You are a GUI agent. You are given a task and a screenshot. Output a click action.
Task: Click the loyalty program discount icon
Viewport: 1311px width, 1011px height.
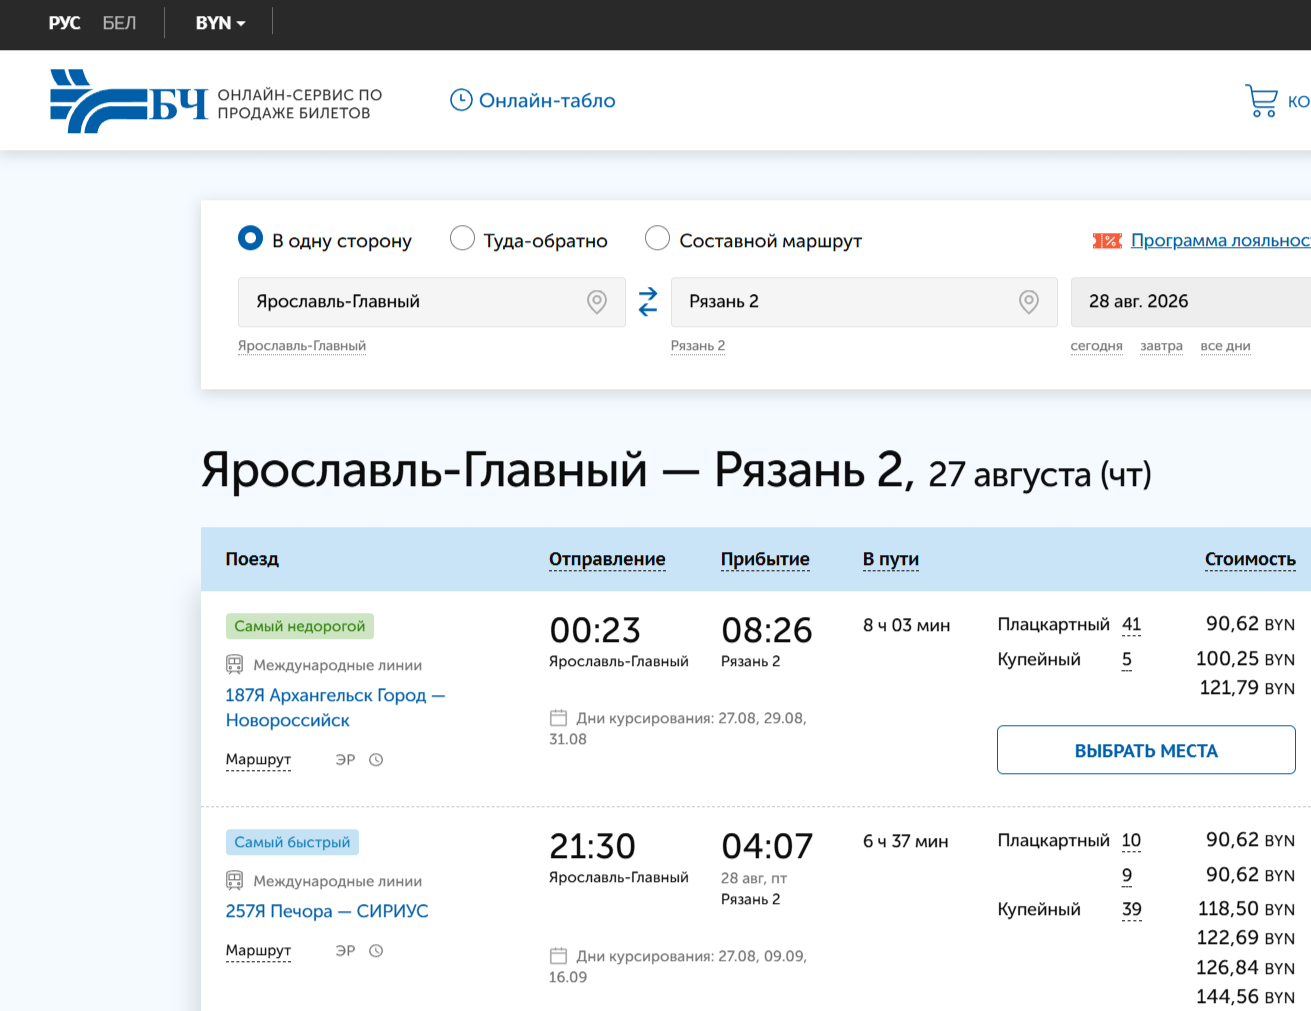click(x=1107, y=241)
